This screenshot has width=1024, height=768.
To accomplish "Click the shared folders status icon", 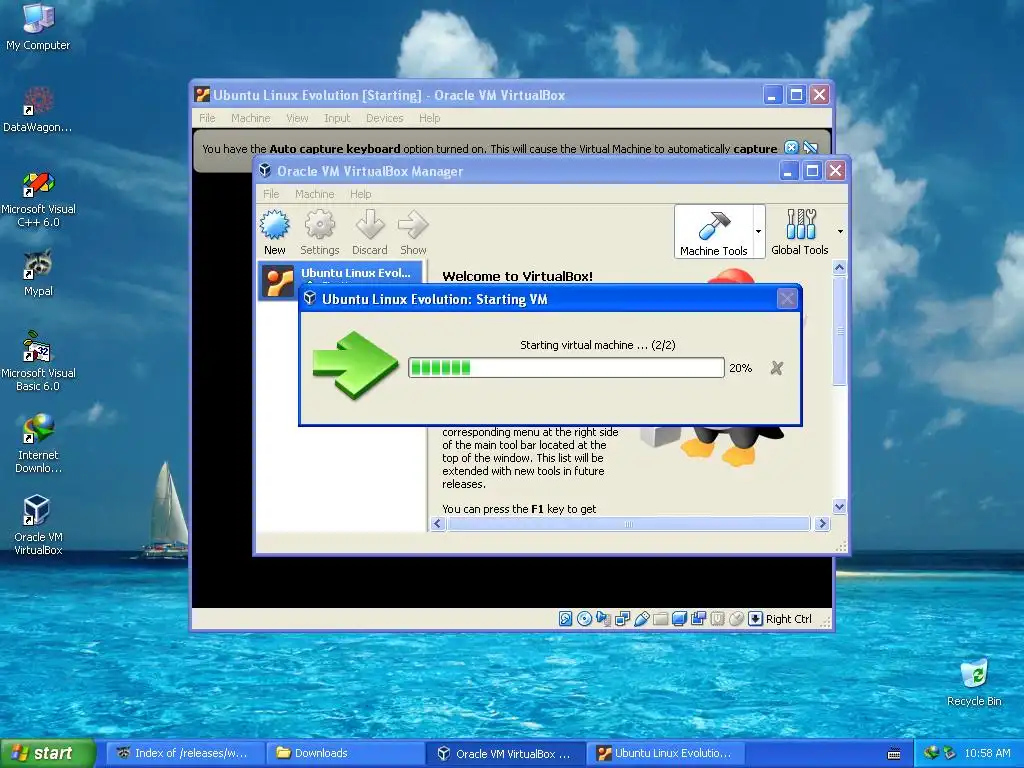I will [x=660, y=618].
